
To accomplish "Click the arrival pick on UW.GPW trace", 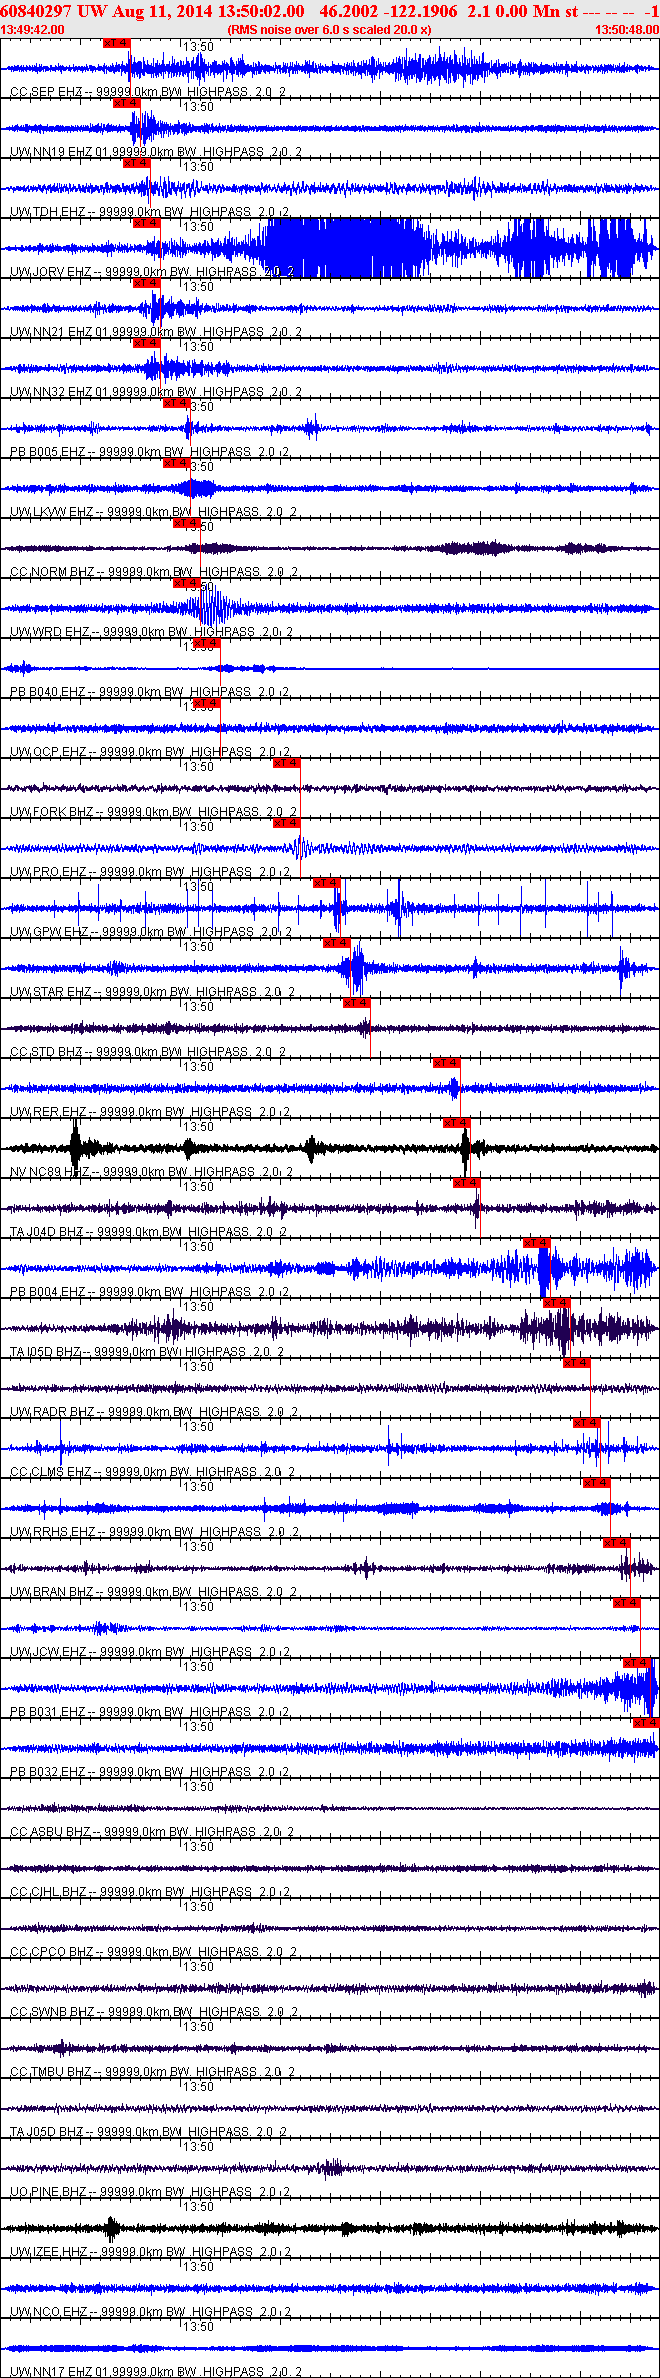I will pos(326,883).
